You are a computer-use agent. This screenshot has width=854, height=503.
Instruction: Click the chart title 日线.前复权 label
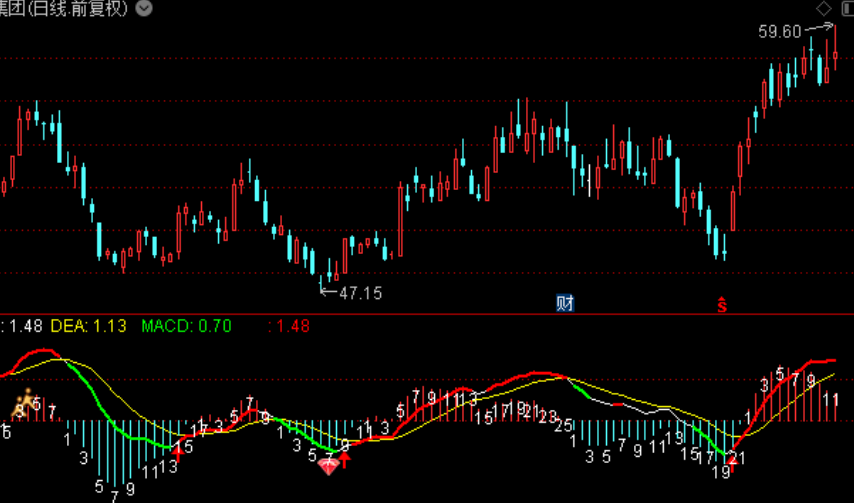coord(77,9)
